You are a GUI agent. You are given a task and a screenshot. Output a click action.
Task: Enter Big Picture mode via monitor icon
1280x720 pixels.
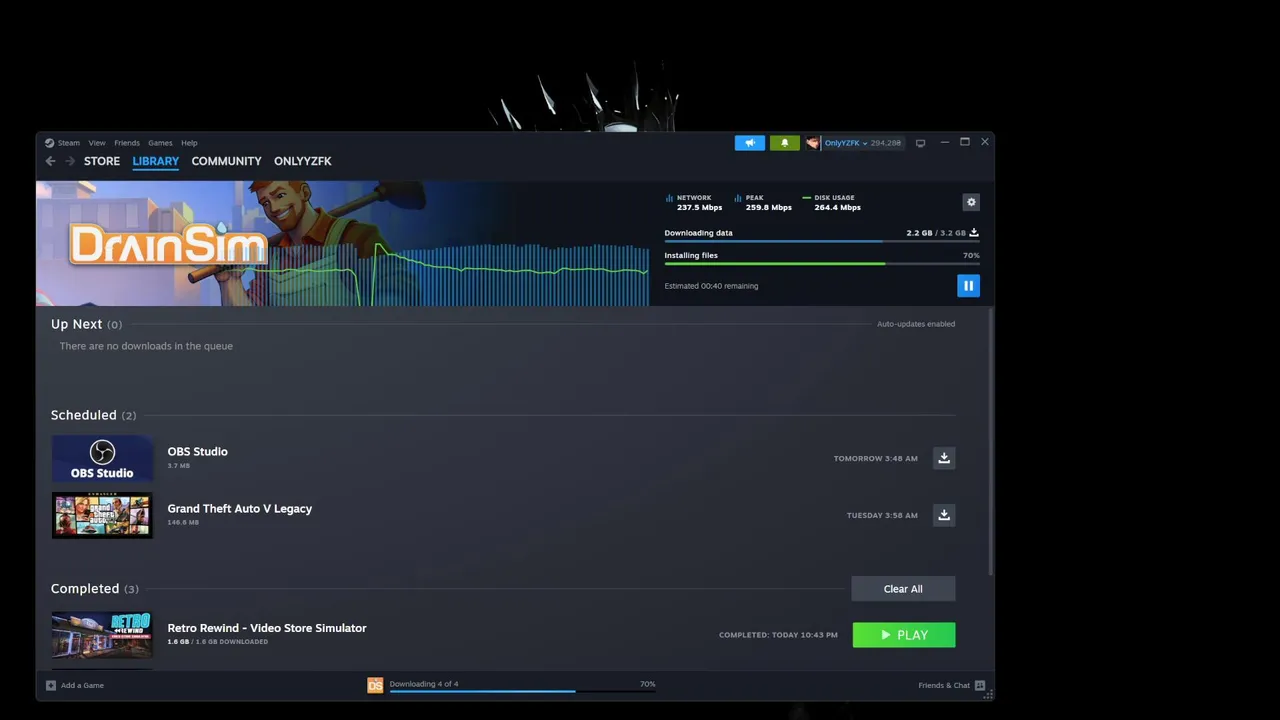[x=920, y=143]
